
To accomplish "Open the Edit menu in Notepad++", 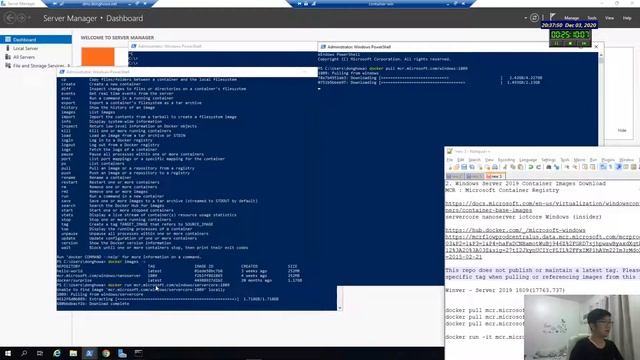I will (x=460, y=160).
